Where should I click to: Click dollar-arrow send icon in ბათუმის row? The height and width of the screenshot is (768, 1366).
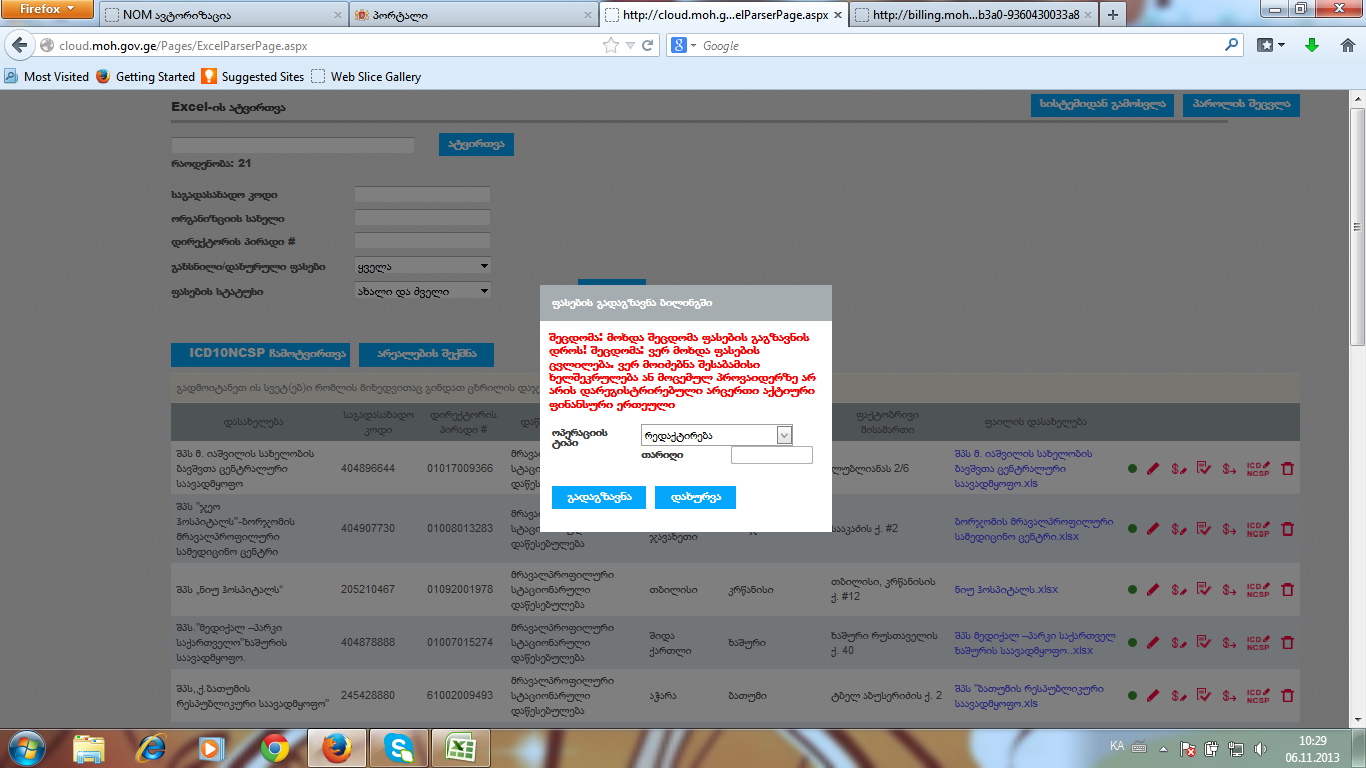1229,695
